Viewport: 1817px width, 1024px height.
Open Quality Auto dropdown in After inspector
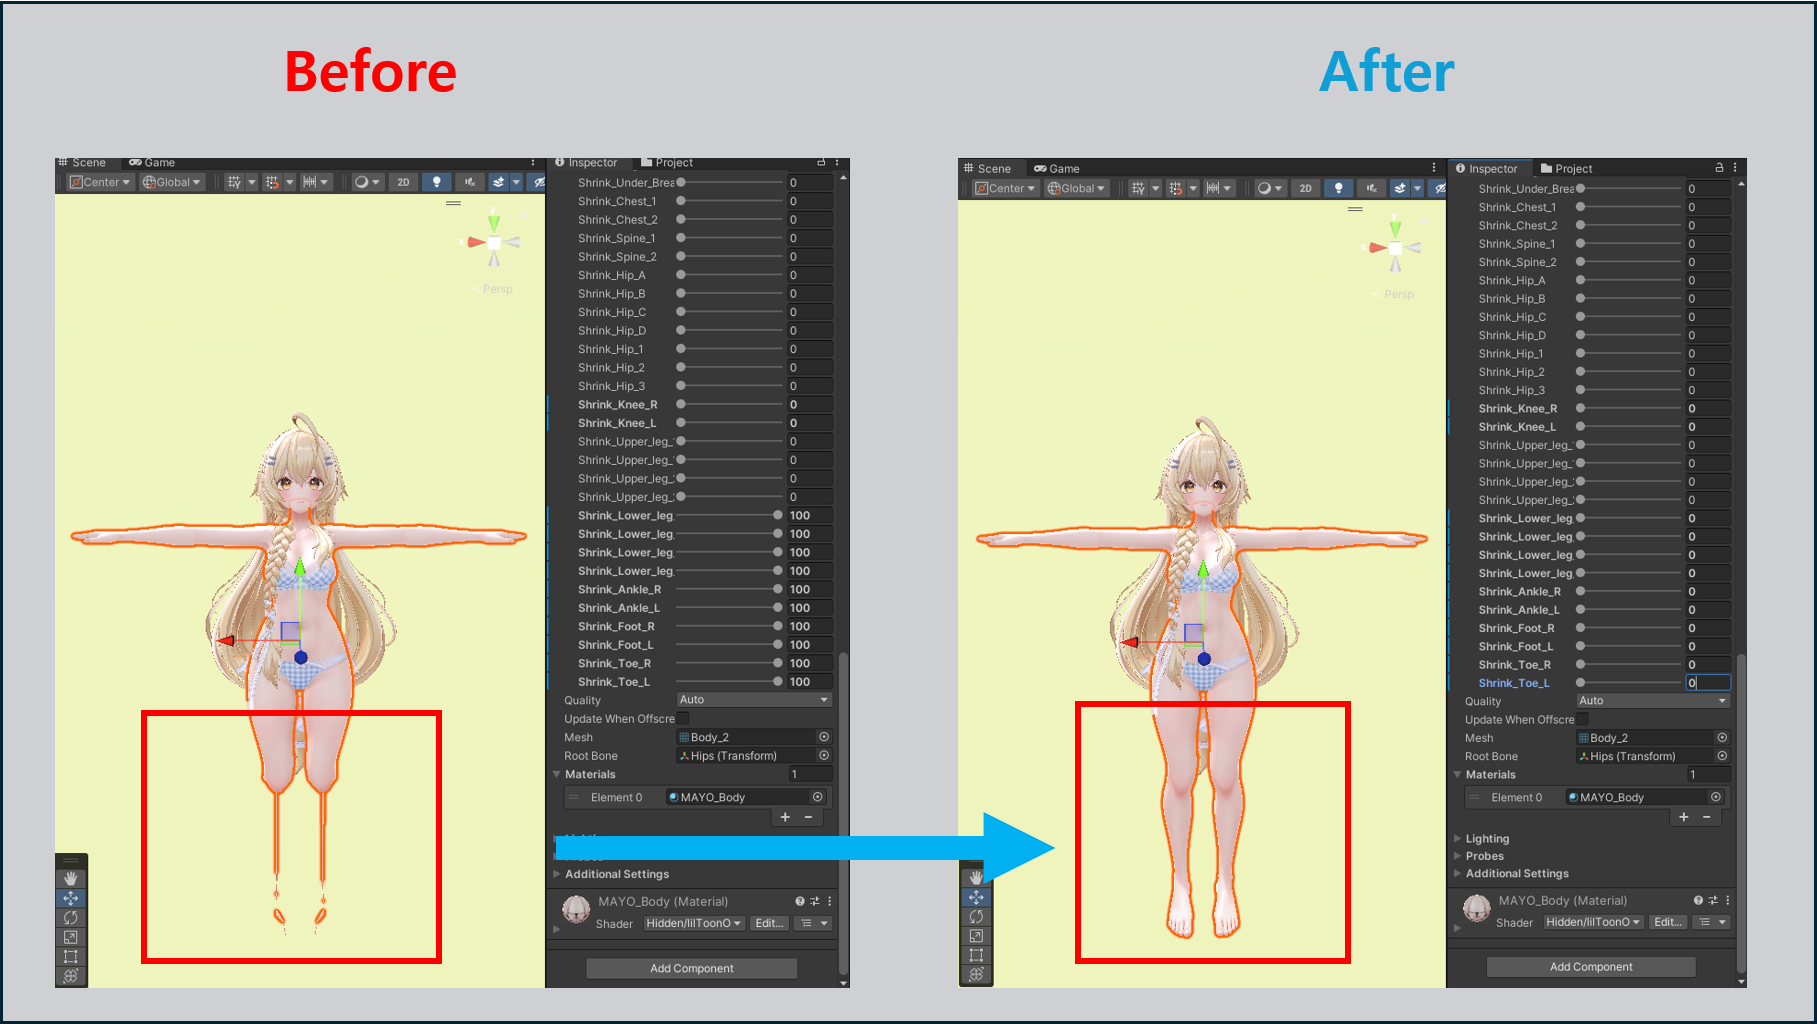1653,701
